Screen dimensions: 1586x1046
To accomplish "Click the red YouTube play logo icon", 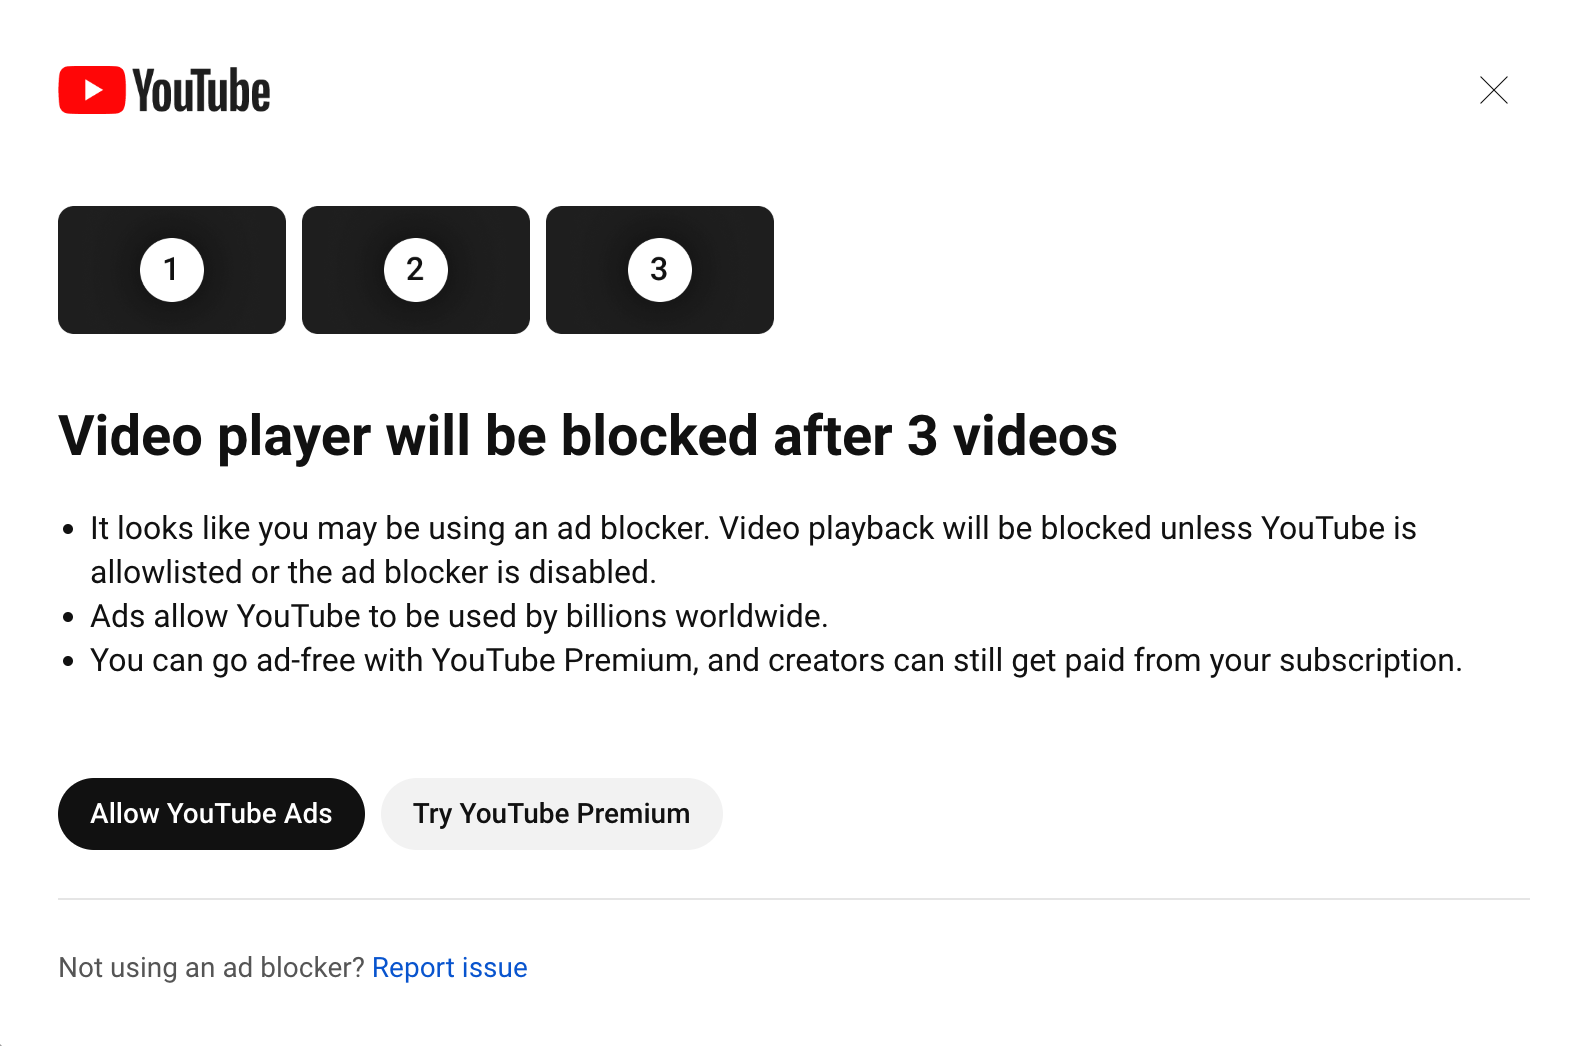I will click(x=92, y=90).
